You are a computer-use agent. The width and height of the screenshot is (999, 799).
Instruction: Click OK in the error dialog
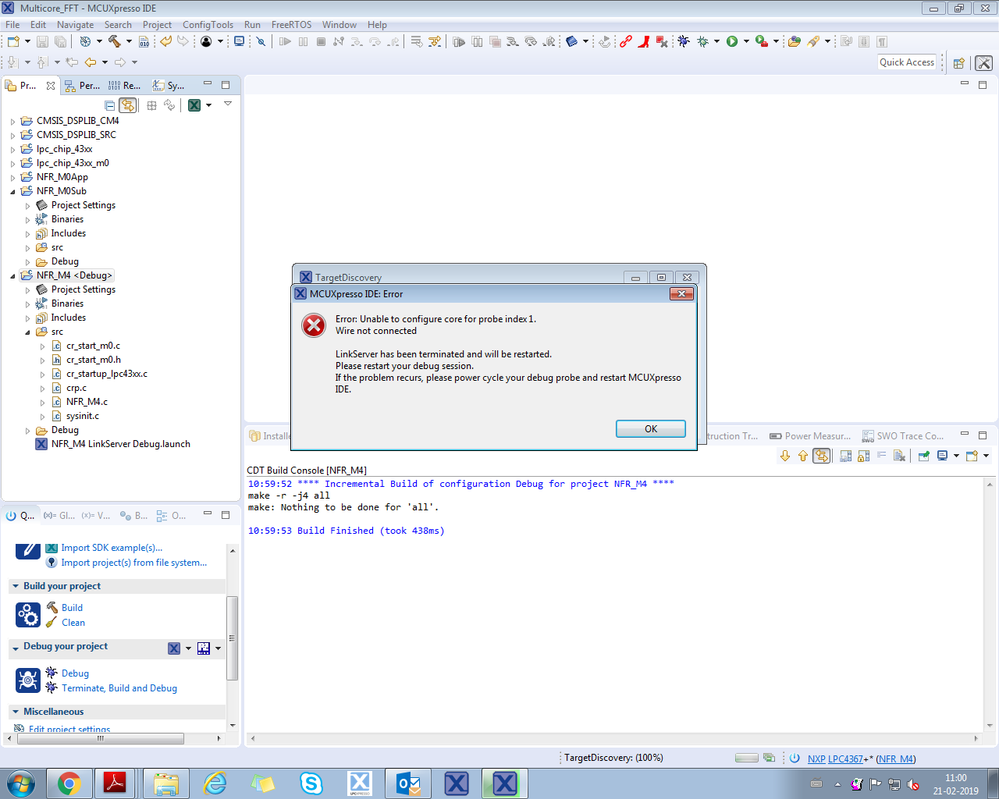click(650, 429)
